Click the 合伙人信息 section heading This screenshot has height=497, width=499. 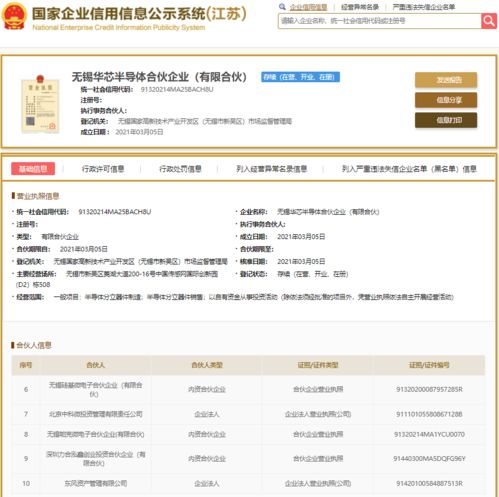34,345
